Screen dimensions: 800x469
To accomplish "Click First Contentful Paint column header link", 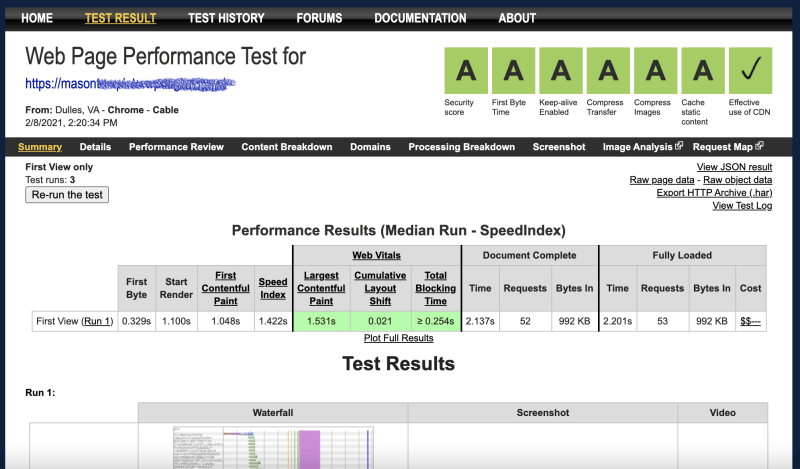I will (x=226, y=288).
